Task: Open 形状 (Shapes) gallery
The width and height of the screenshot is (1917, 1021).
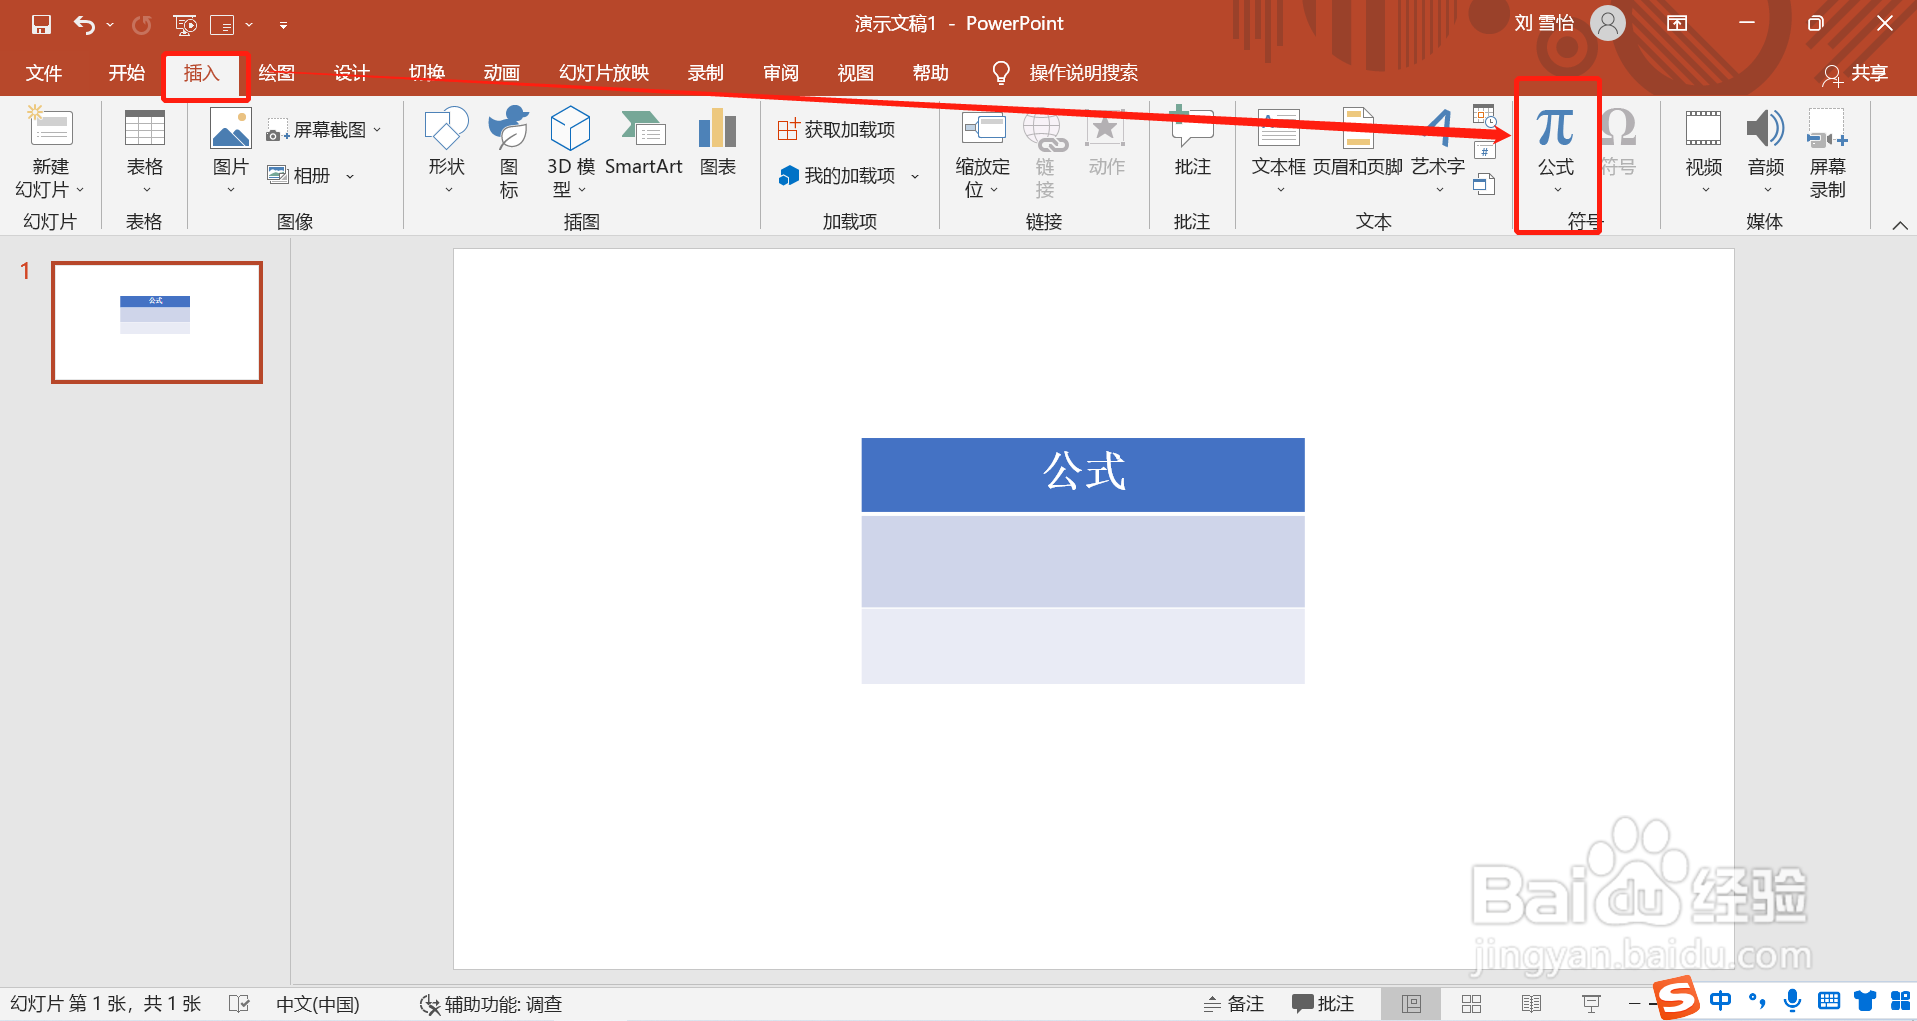Action: click(447, 152)
